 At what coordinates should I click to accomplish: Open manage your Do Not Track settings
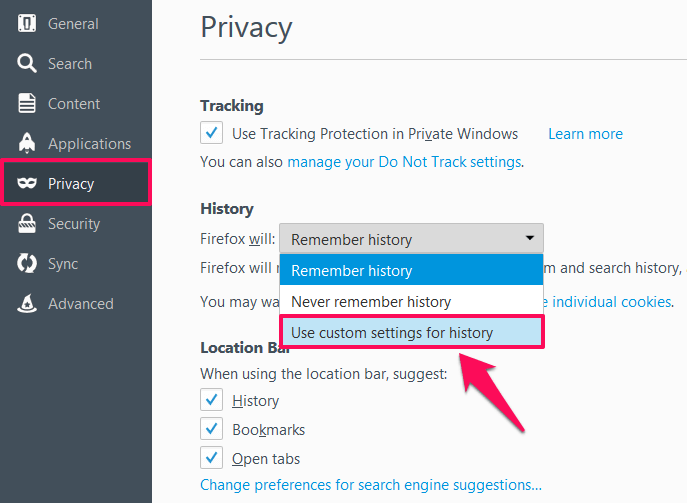click(x=404, y=161)
